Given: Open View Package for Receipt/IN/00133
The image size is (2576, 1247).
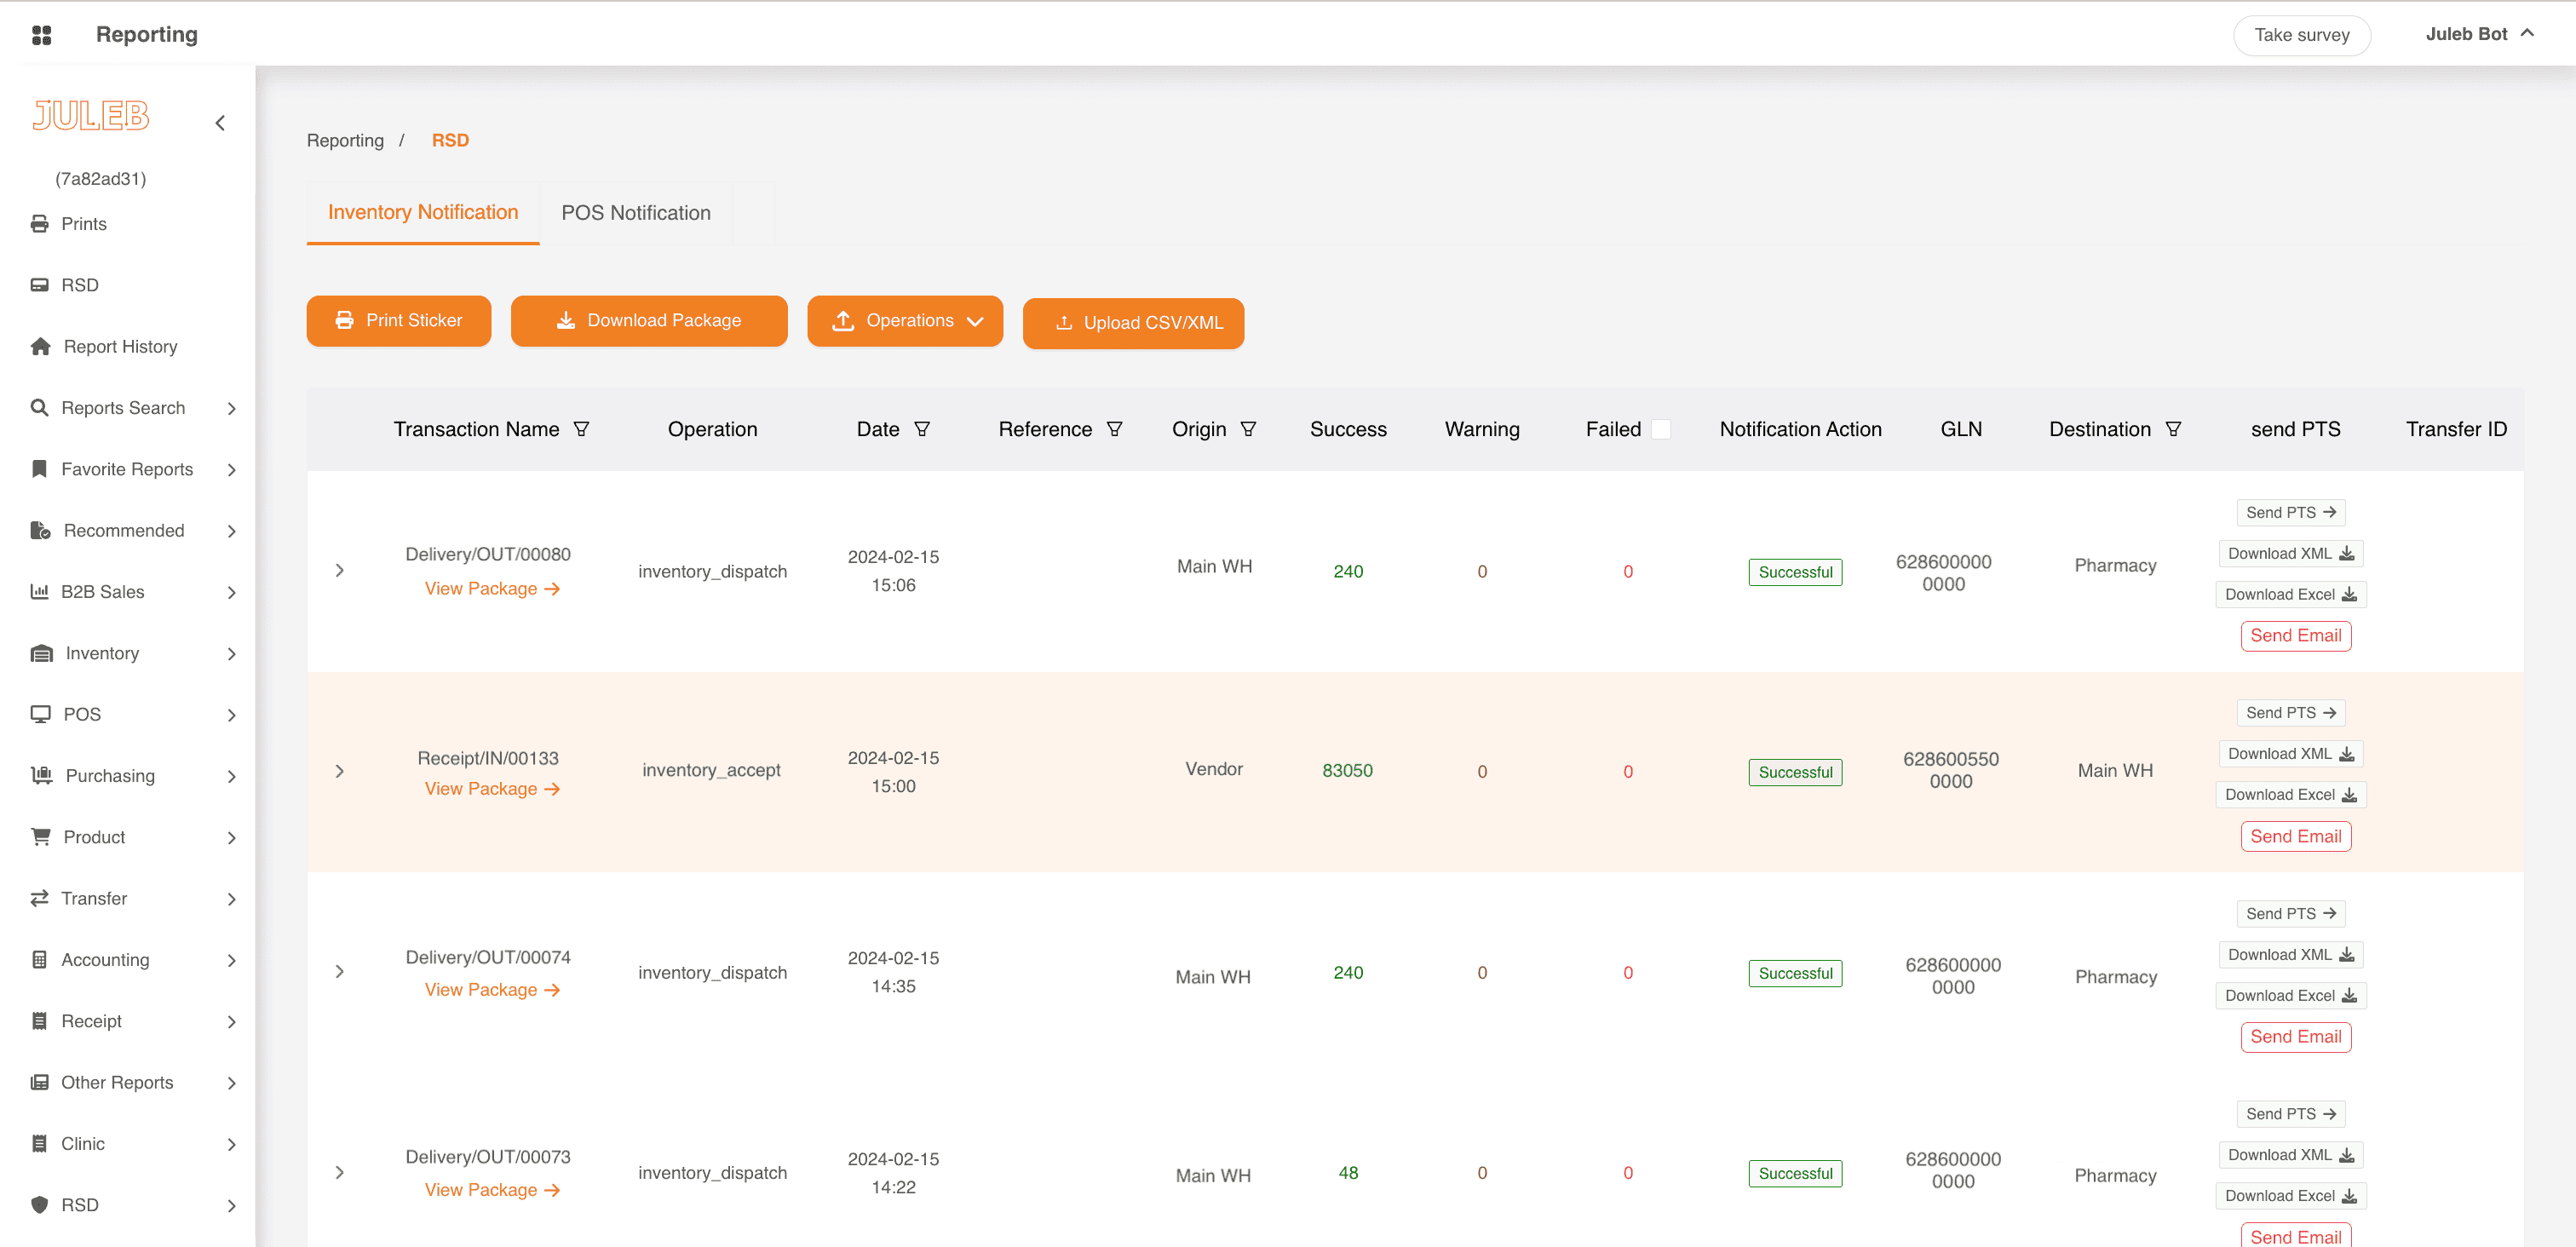Looking at the screenshot, I should click(x=492, y=788).
